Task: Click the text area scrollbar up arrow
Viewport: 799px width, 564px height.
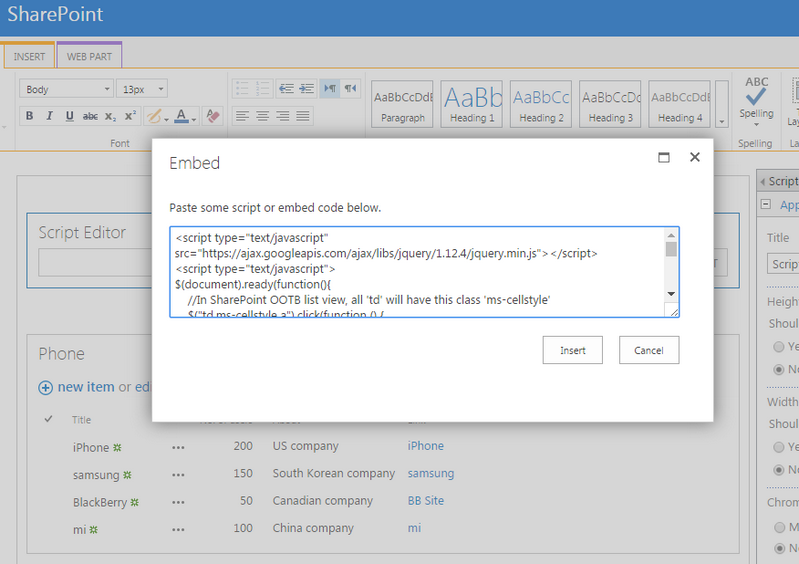Action: coord(671,235)
